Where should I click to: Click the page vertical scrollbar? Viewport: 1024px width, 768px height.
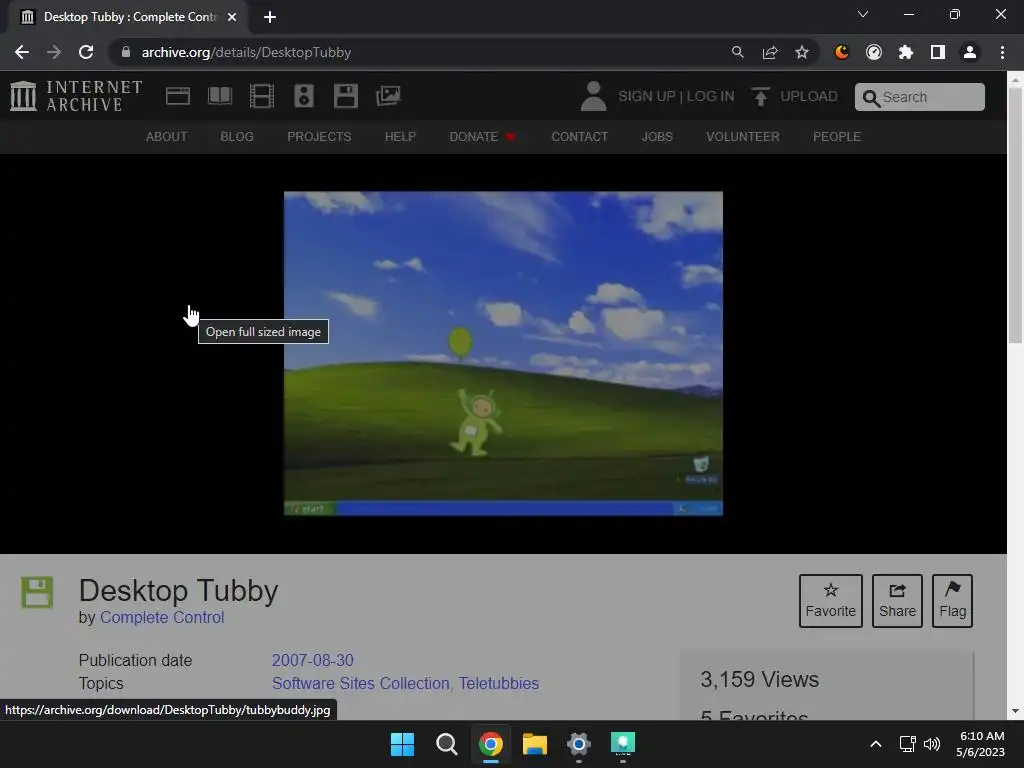click(1016, 216)
